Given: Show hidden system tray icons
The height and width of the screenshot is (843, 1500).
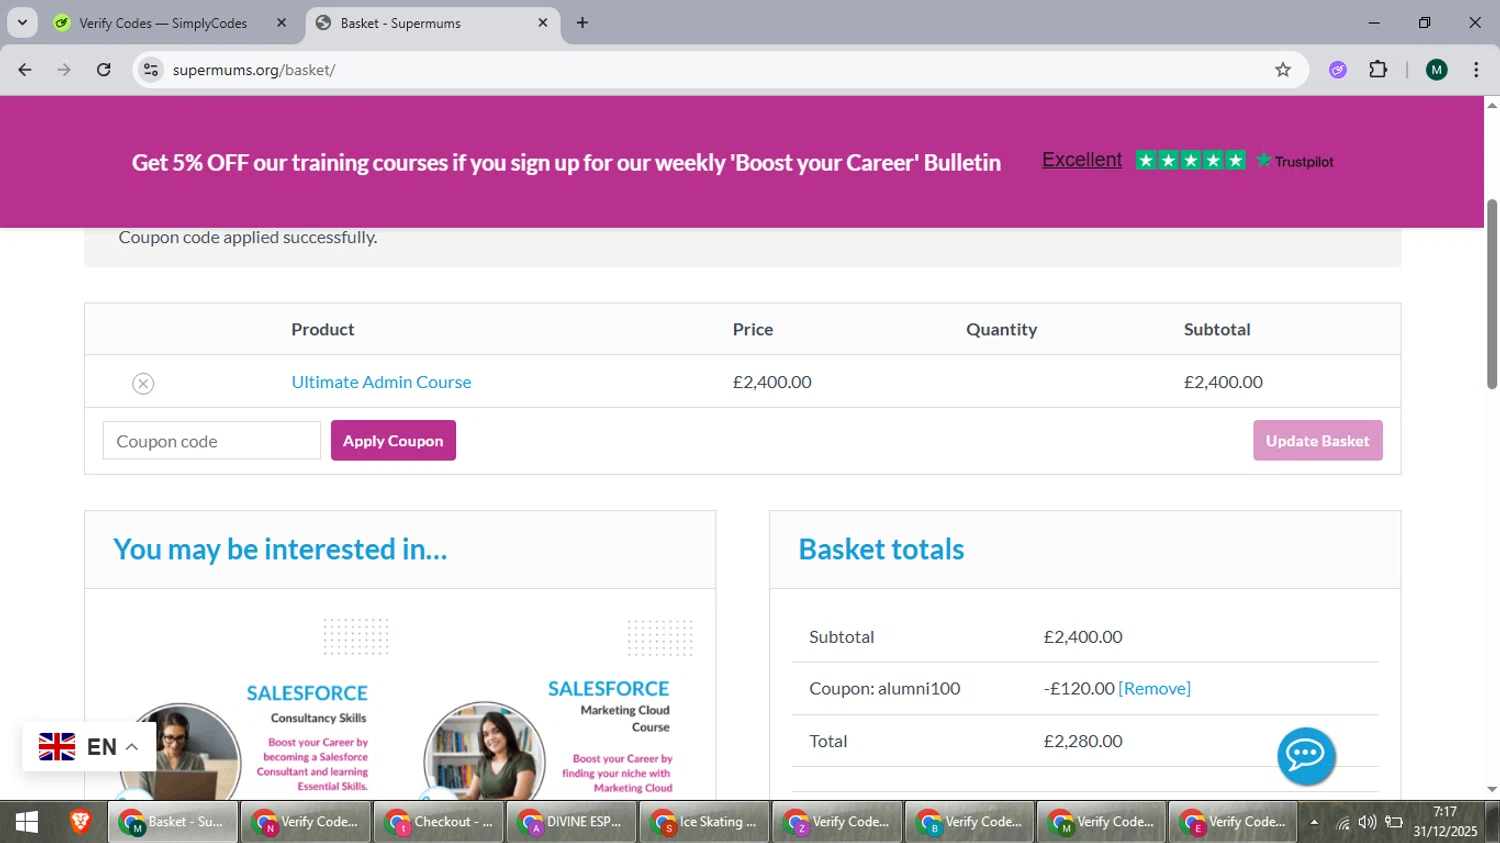Looking at the screenshot, I should (x=1314, y=823).
